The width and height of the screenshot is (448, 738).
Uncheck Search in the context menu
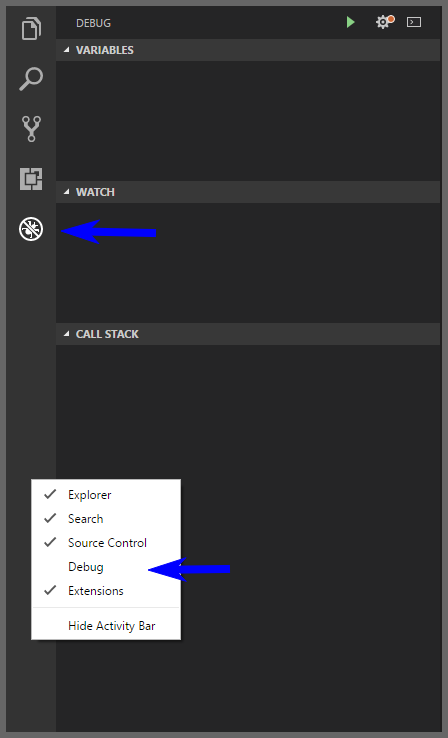pyautogui.click(x=106, y=519)
